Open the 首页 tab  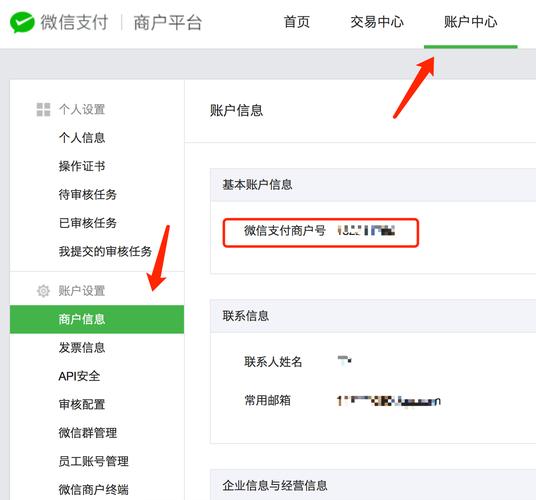(297, 22)
